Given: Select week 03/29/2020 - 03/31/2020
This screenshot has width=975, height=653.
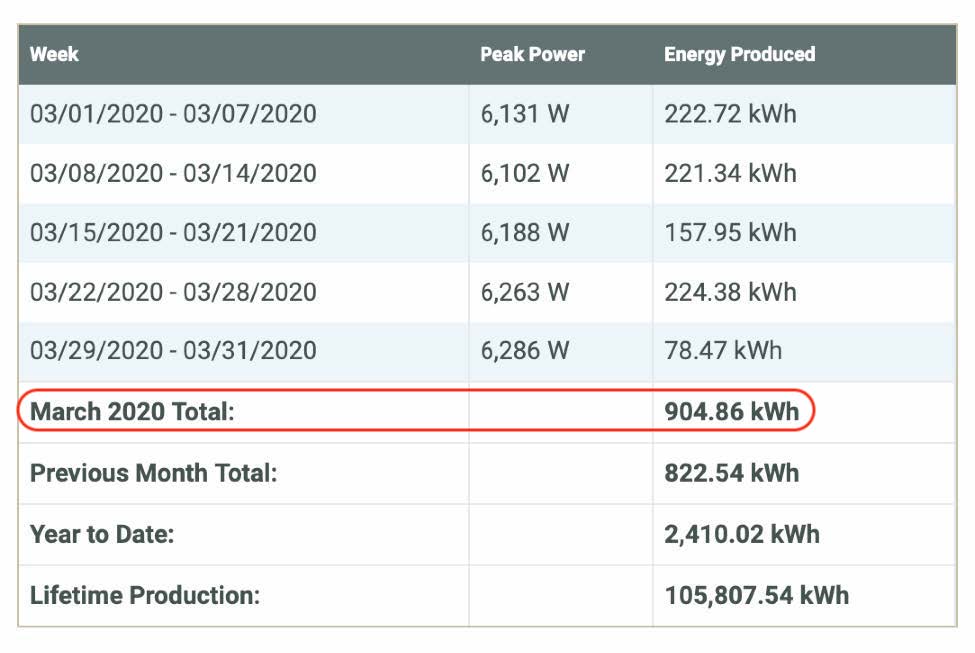Looking at the screenshot, I should click(173, 351).
